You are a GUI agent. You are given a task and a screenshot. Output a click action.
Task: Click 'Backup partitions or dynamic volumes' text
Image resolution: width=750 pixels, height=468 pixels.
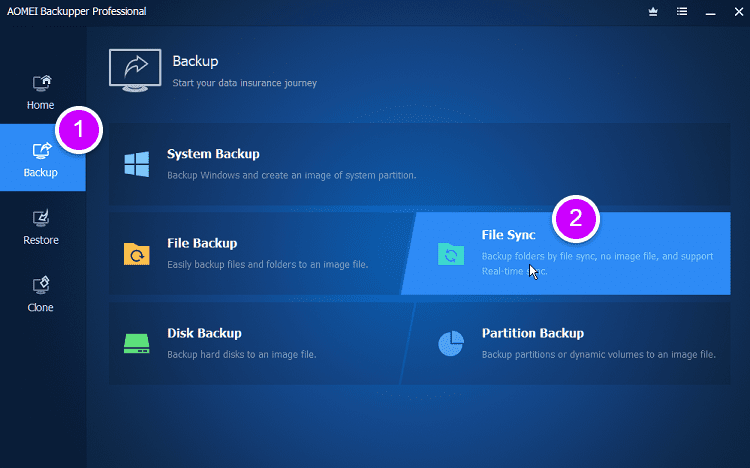point(599,355)
